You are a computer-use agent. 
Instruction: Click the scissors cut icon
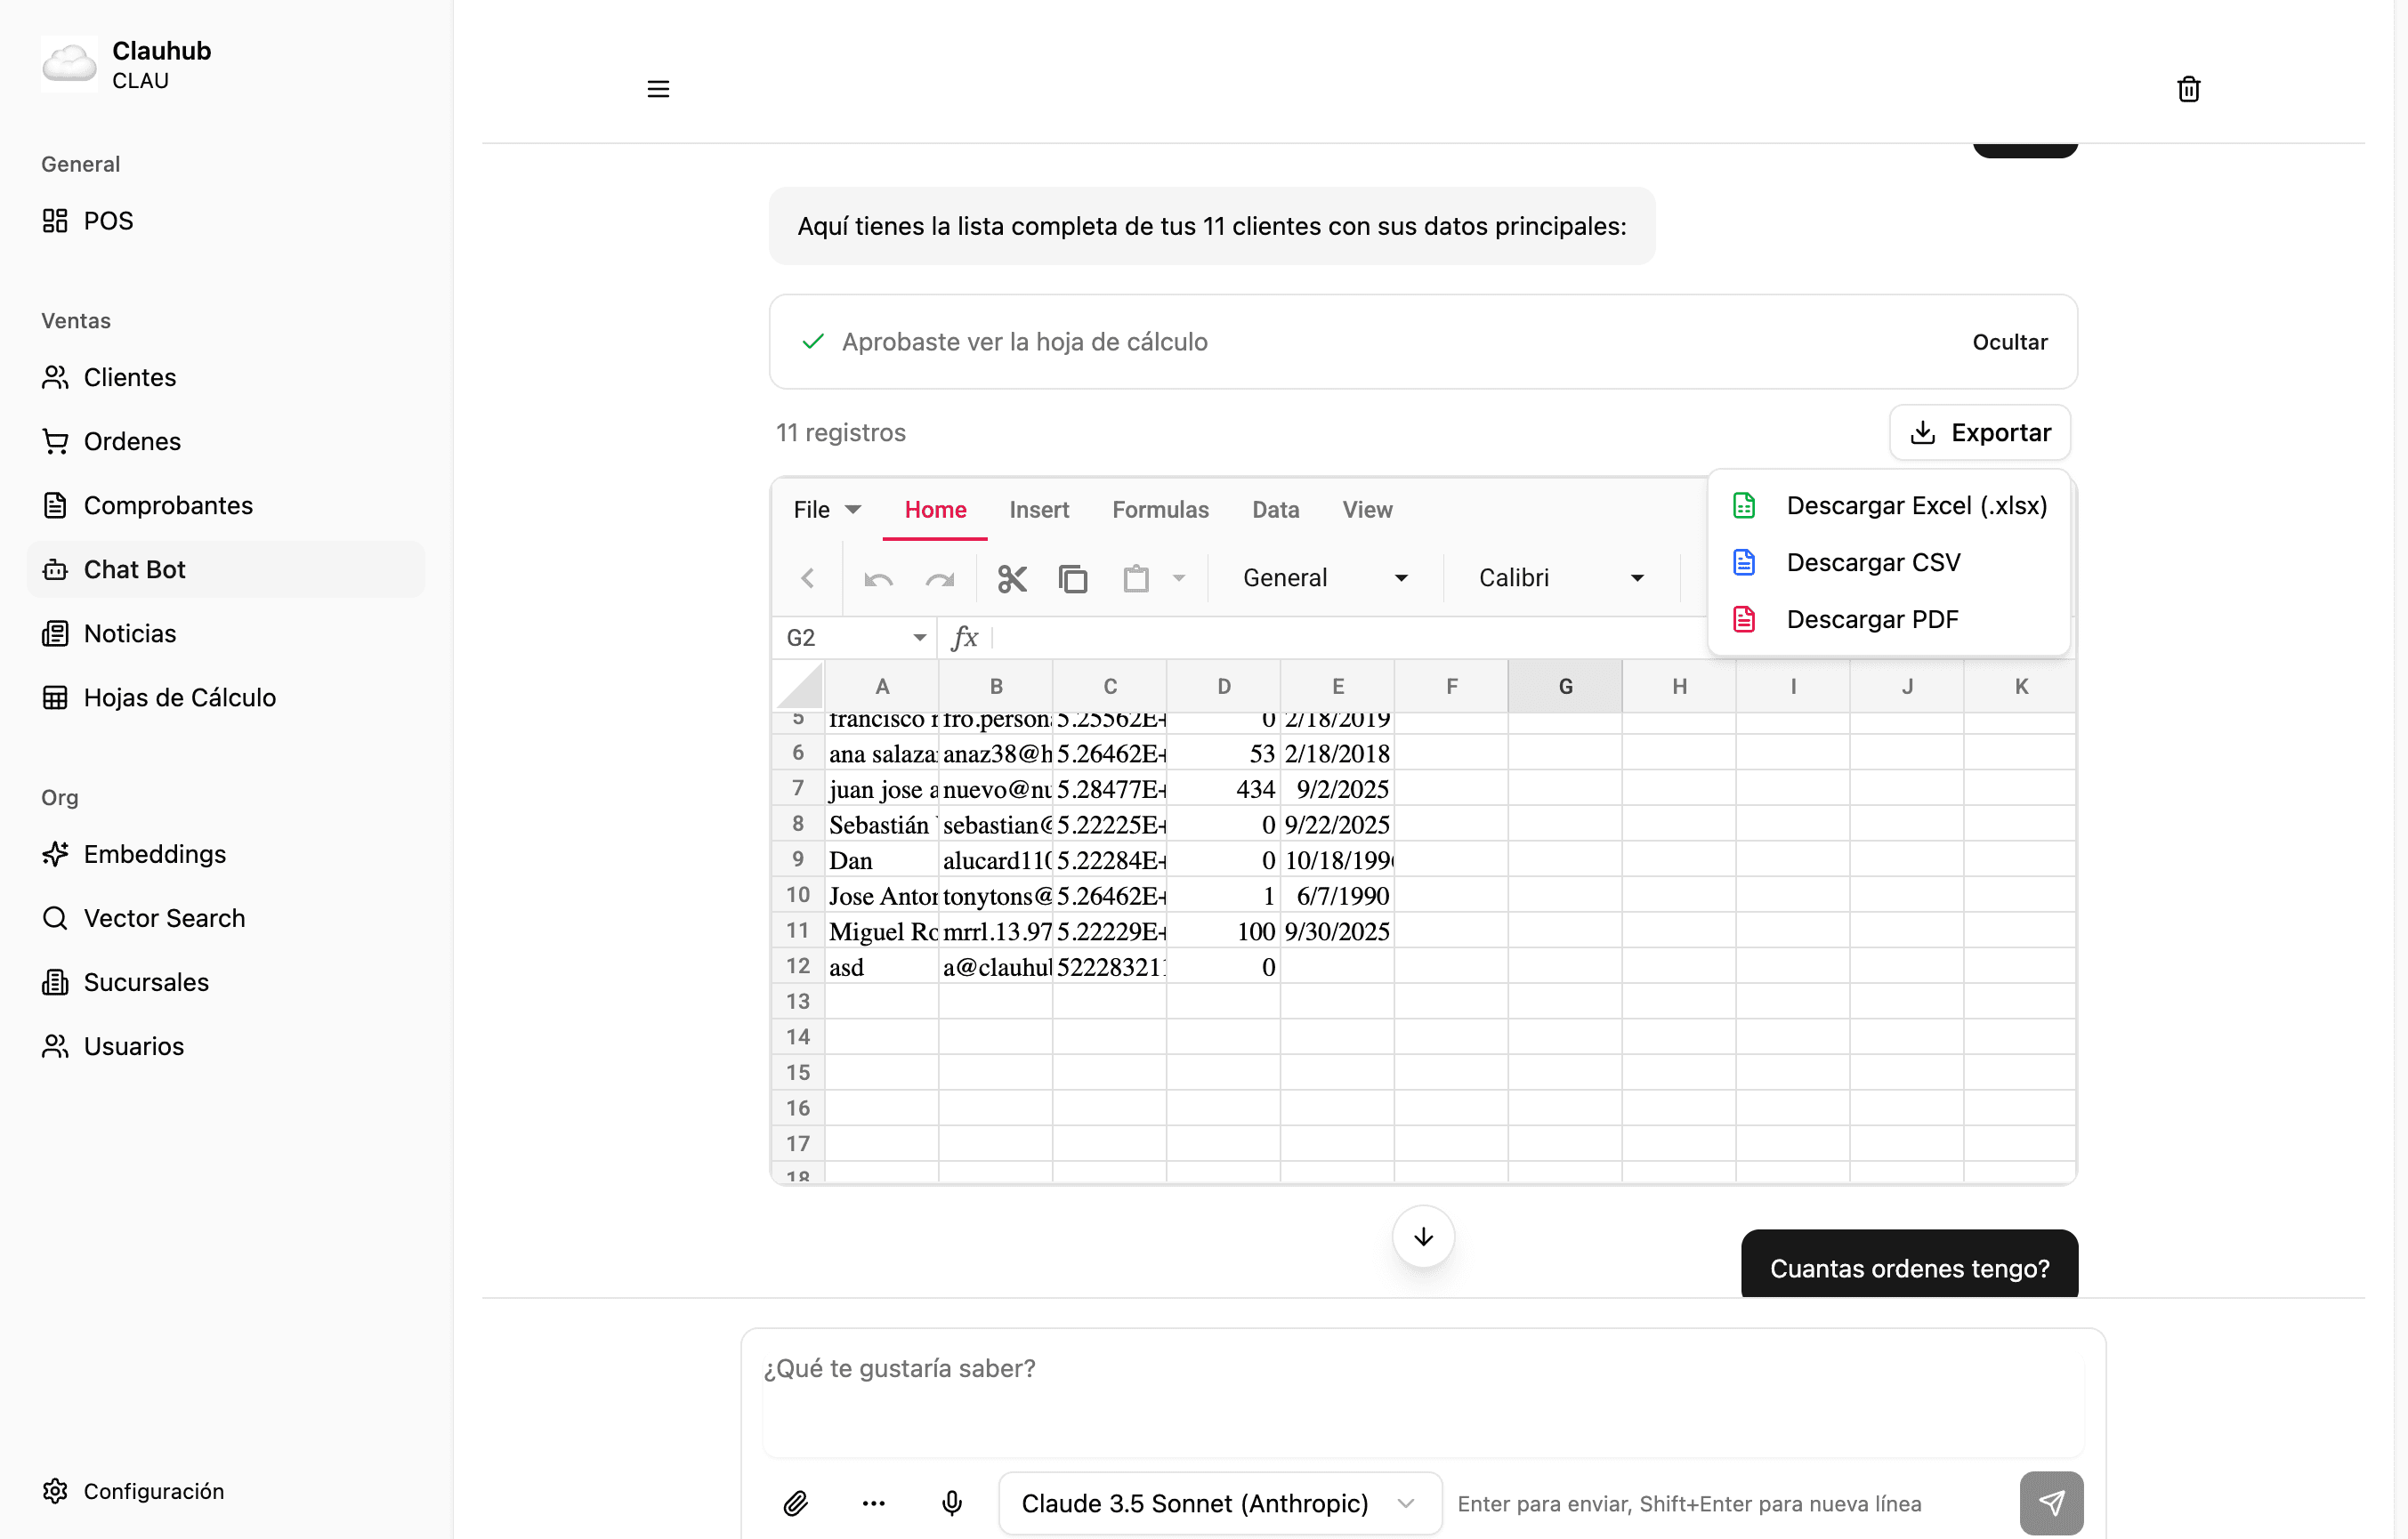click(x=1012, y=578)
